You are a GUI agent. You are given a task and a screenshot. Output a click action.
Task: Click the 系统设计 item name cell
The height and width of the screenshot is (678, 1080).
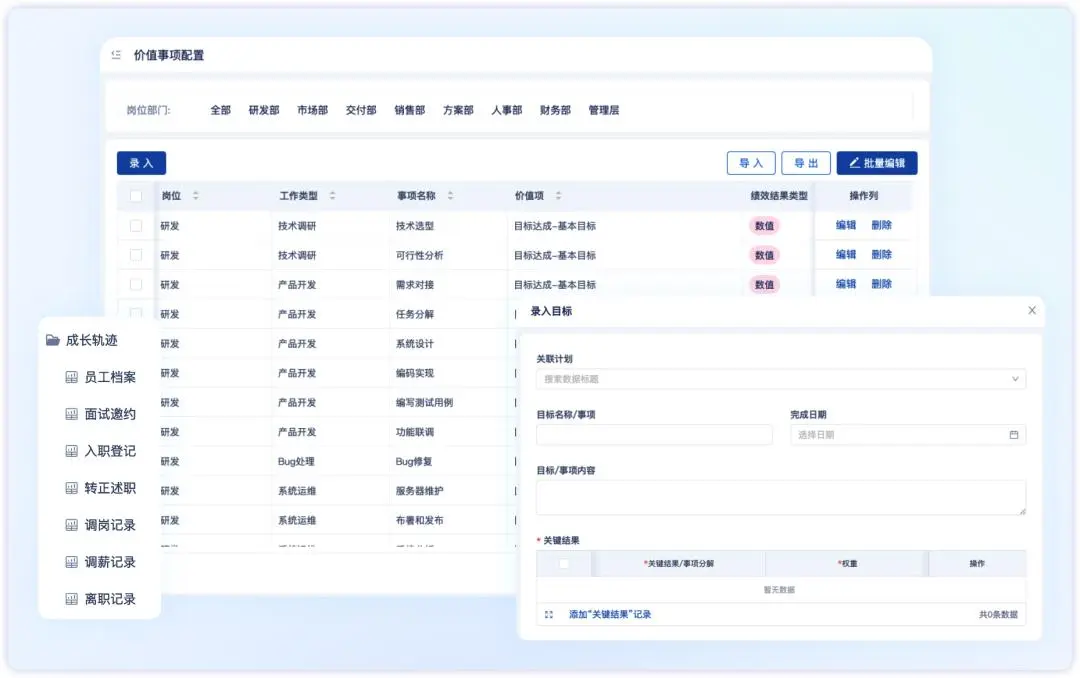point(415,344)
